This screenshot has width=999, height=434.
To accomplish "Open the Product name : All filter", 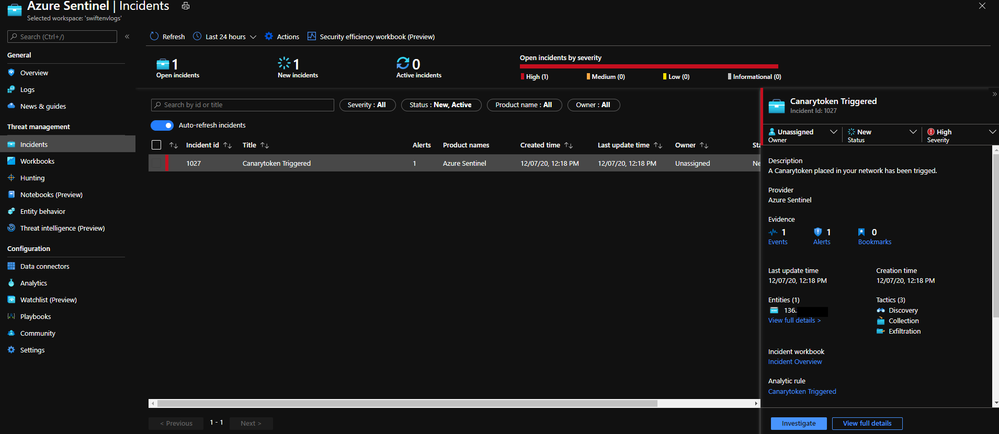I will 524,105.
